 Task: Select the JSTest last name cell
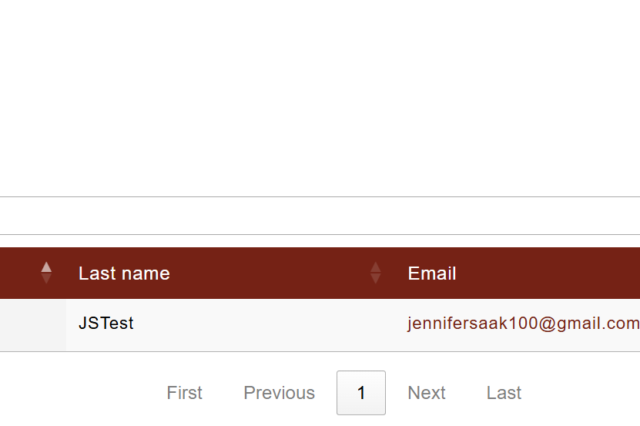click(x=106, y=324)
